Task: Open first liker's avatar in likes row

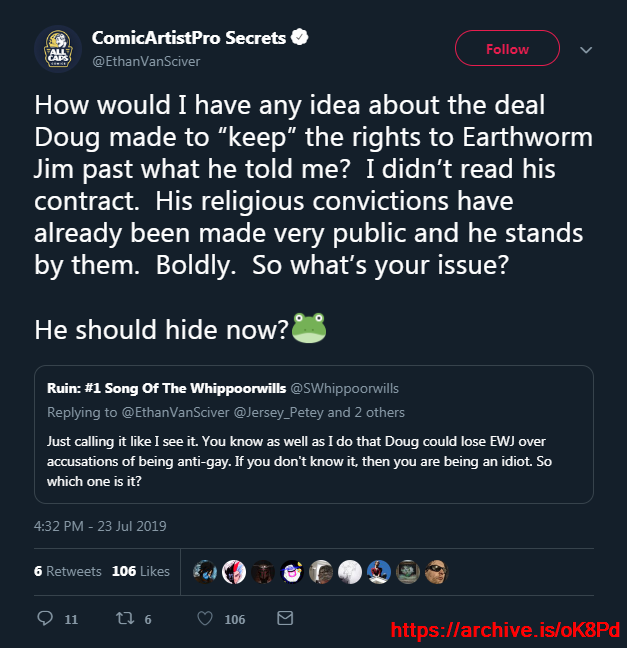Action: click(205, 572)
